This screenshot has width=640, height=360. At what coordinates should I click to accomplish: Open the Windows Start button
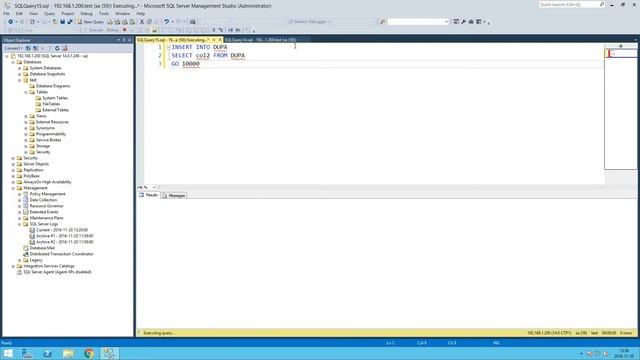[x=8, y=353]
